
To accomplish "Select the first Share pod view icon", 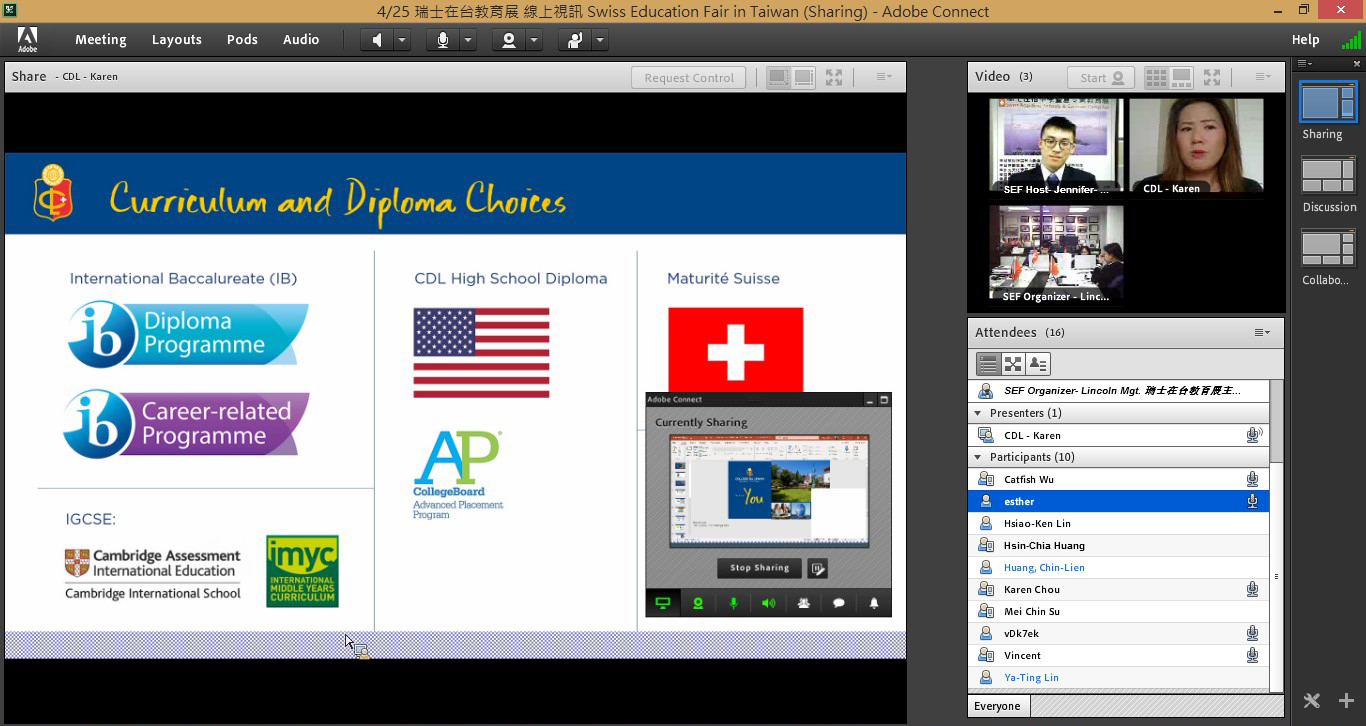I will click(x=778, y=77).
